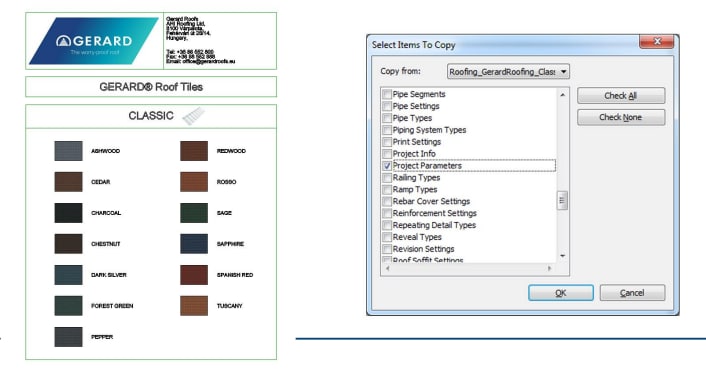Click the Gerard contact address text
Screen dimensions: 706x391
[x=200, y=41]
